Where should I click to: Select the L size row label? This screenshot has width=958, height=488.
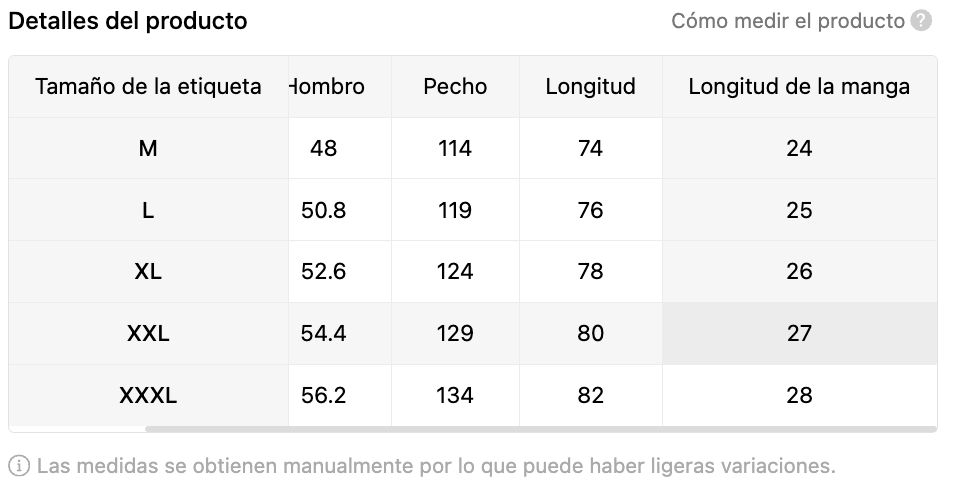148,210
